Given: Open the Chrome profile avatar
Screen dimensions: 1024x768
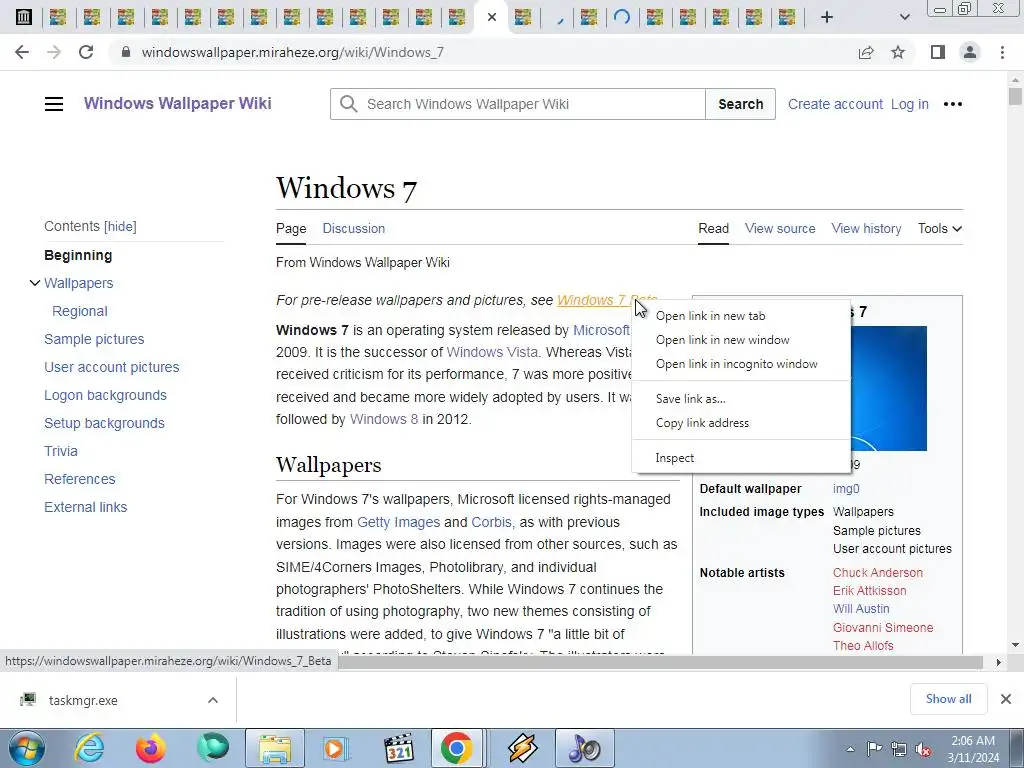Looking at the screenshot, I should [970, 52].
